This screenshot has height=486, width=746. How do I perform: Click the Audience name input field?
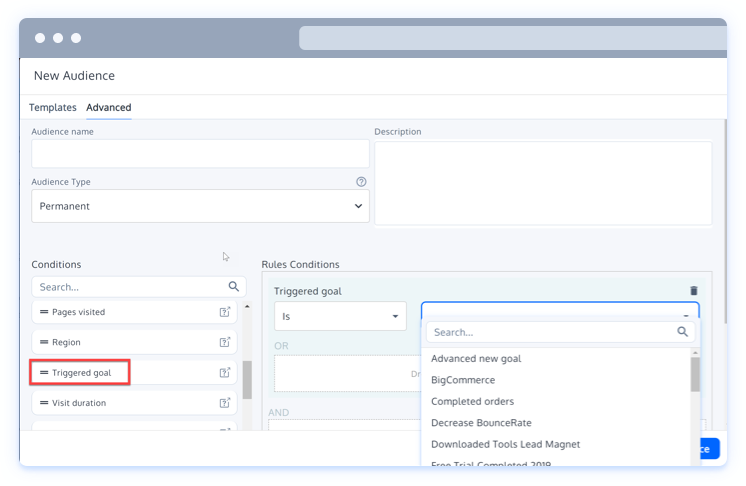[200, 153]
